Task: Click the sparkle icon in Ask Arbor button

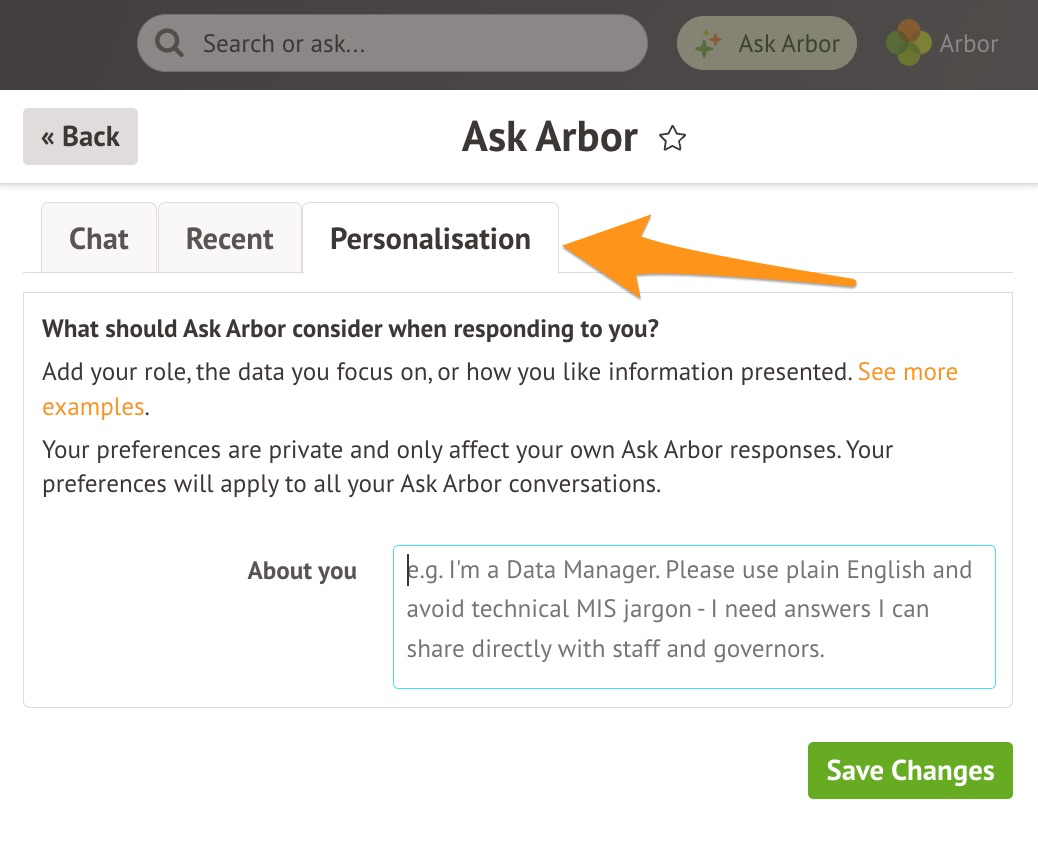Action: (709, 43)
